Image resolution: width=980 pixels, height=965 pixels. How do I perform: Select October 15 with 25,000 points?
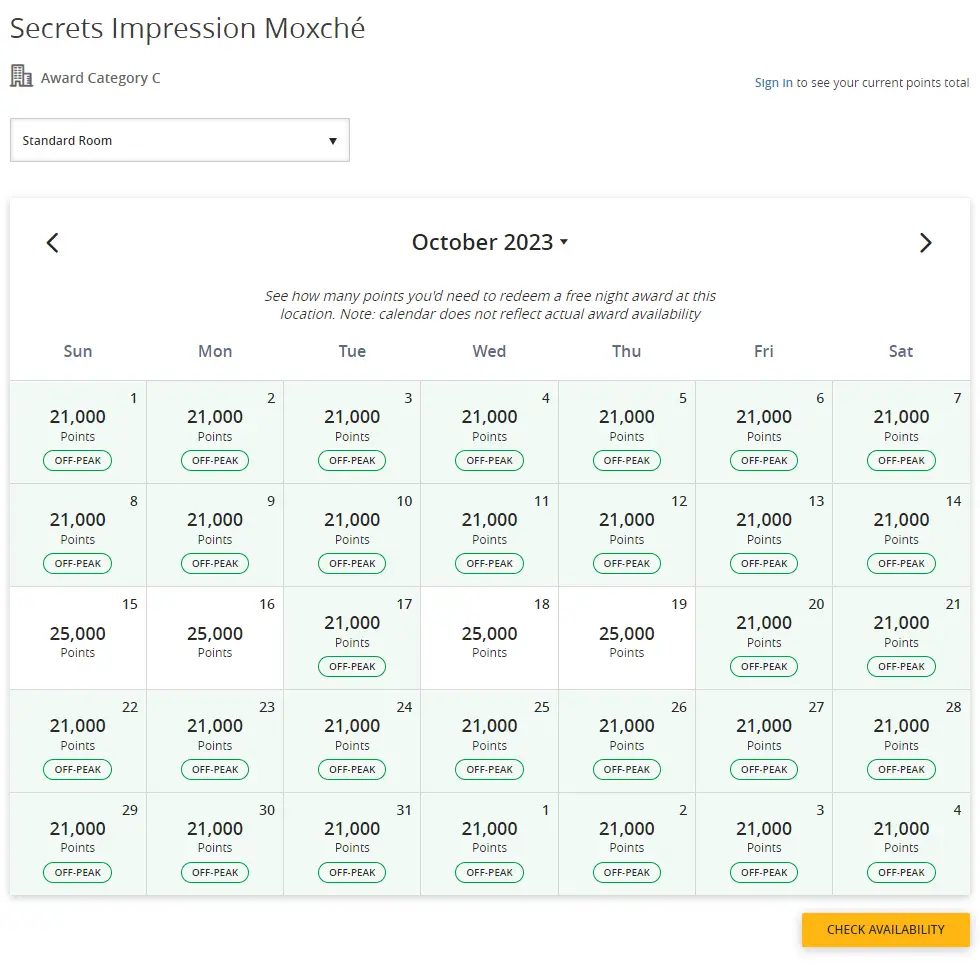pyautogui.click(x=78, y=637)
